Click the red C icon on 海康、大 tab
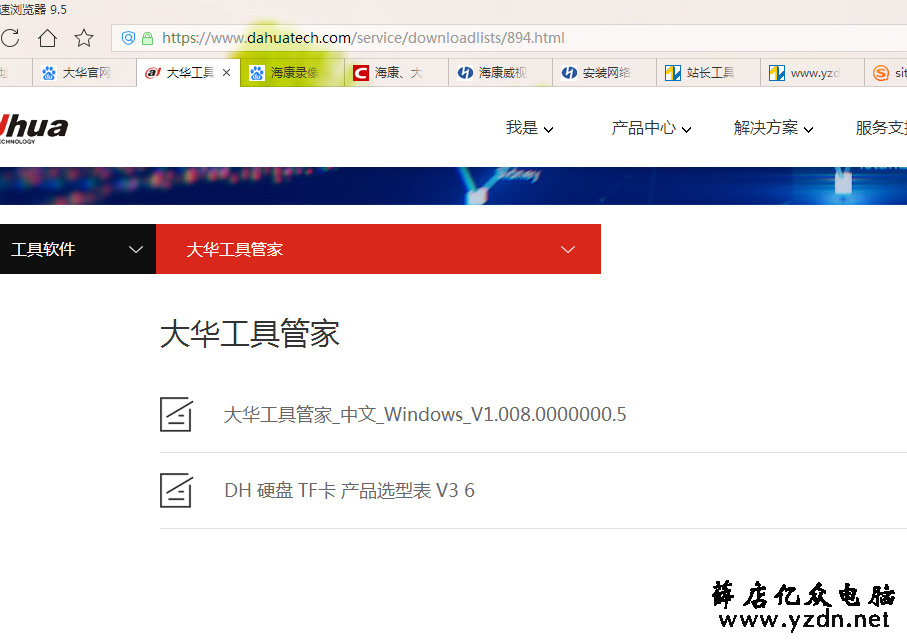The width and height of the screenshot is (907, 640). pos(361,73)
